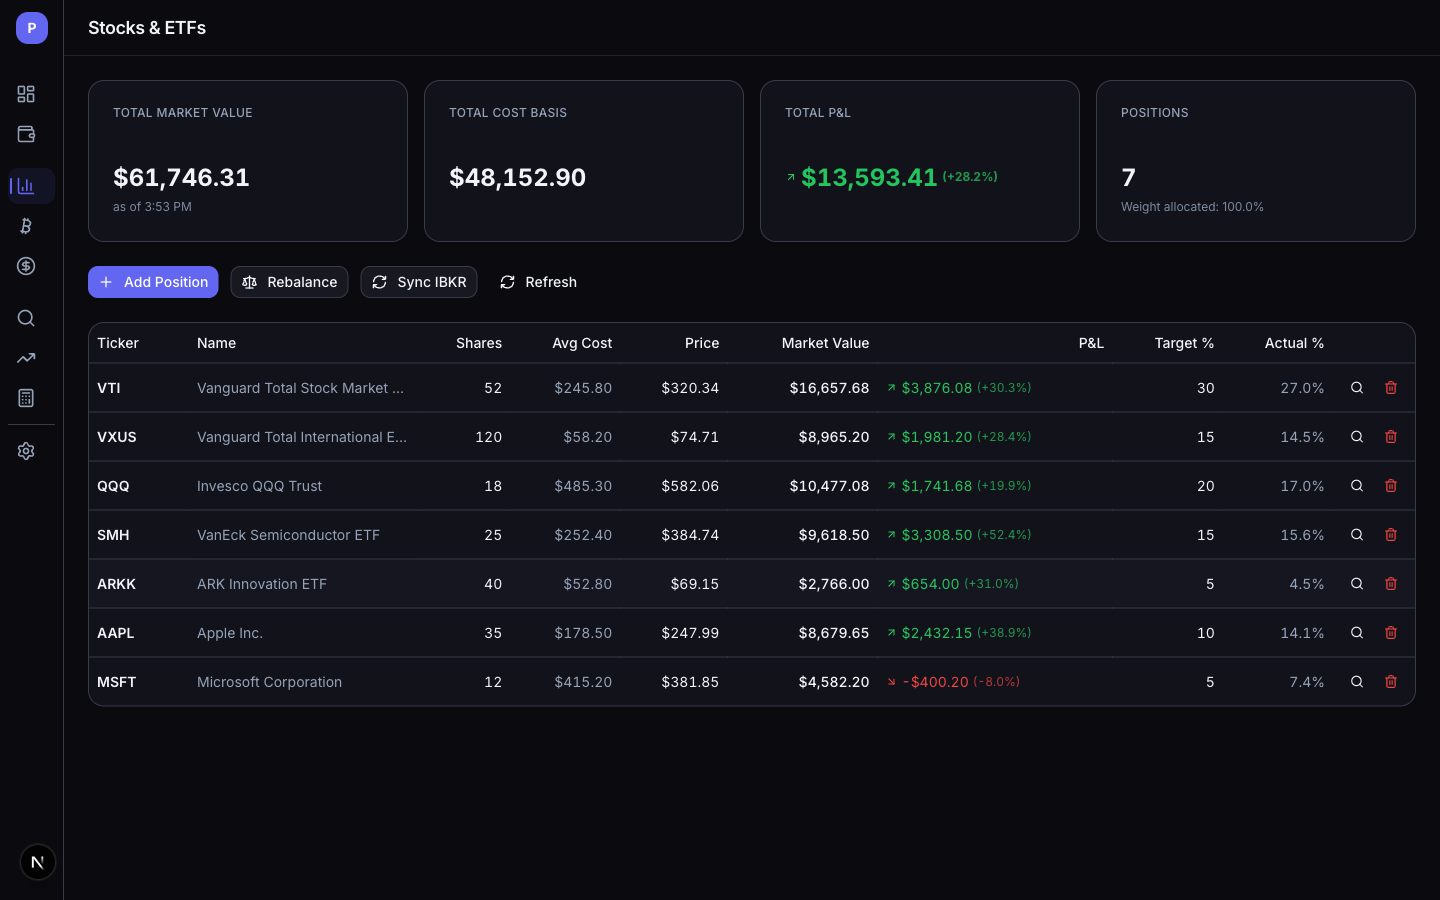This screenshot has width=1440, height=900.
Task: Click the $13,593.41 total P&L value
Action: click(x=869, y=177)
